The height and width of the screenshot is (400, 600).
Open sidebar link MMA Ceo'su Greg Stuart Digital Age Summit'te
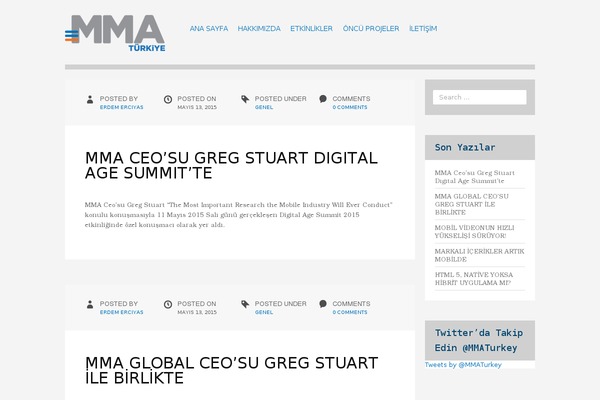474,177
